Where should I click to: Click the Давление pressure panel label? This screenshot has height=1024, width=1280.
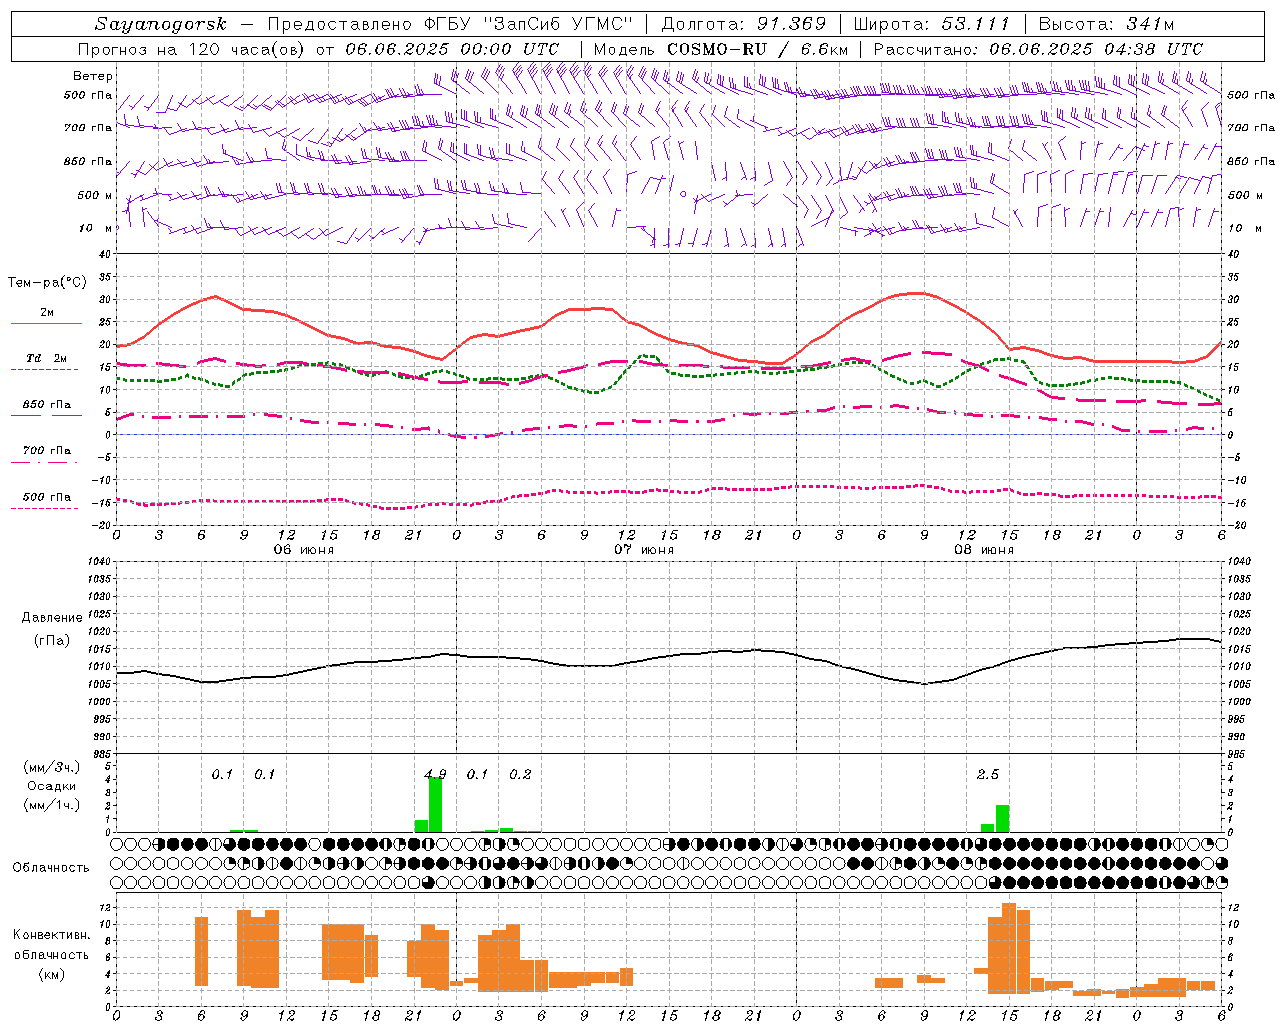pyautogui.click(x=52, y=618)
